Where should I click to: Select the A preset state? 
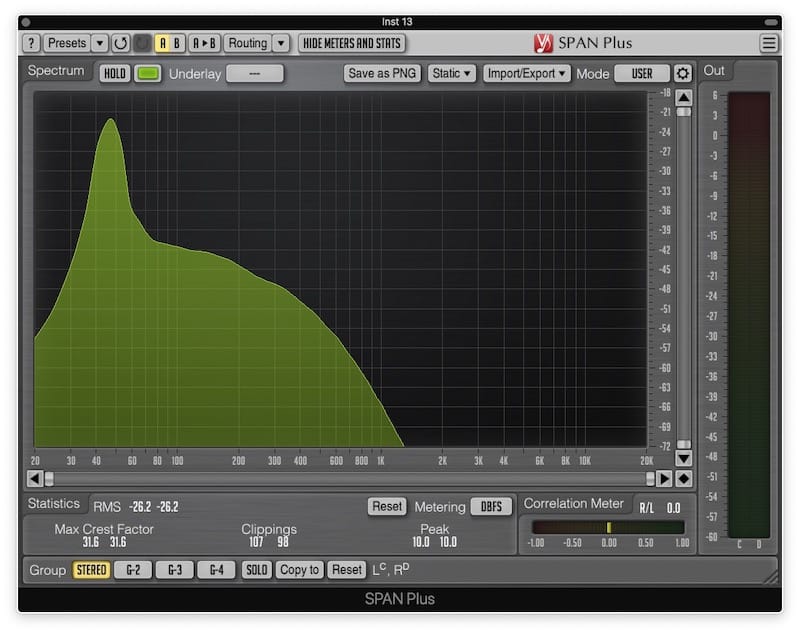pos(163,43)
